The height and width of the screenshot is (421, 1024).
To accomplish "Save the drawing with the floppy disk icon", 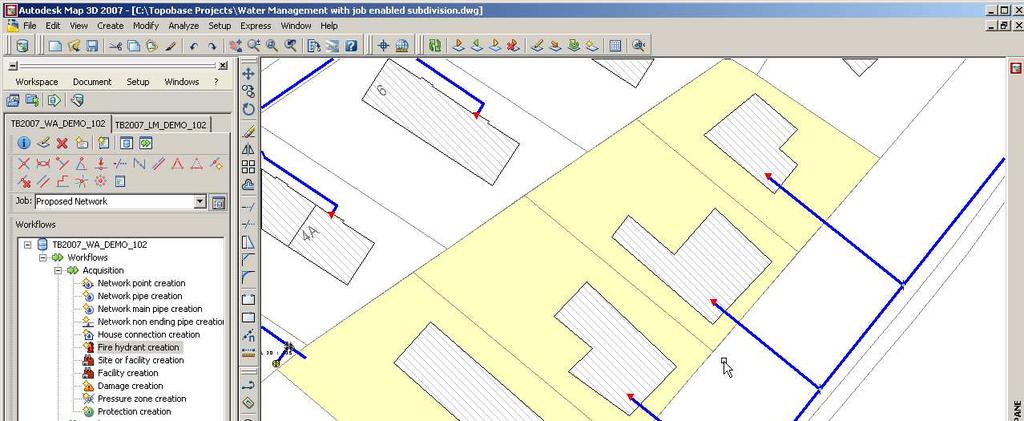I will (92, 46).
